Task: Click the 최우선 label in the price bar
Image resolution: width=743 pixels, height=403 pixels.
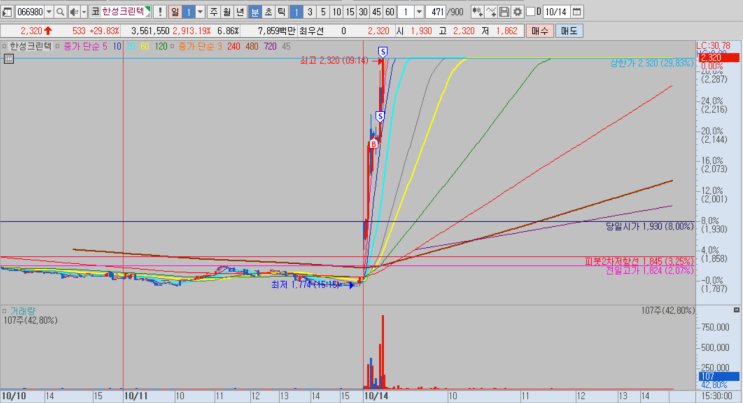Action: pos(311,31)
